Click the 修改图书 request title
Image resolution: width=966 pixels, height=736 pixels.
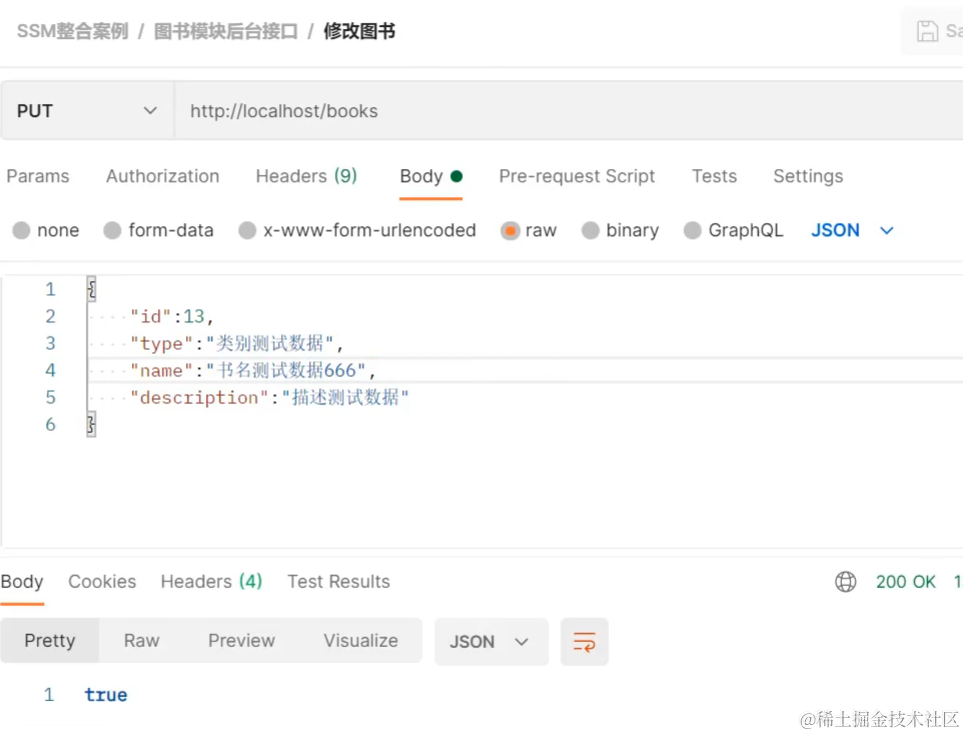(359, 31)
